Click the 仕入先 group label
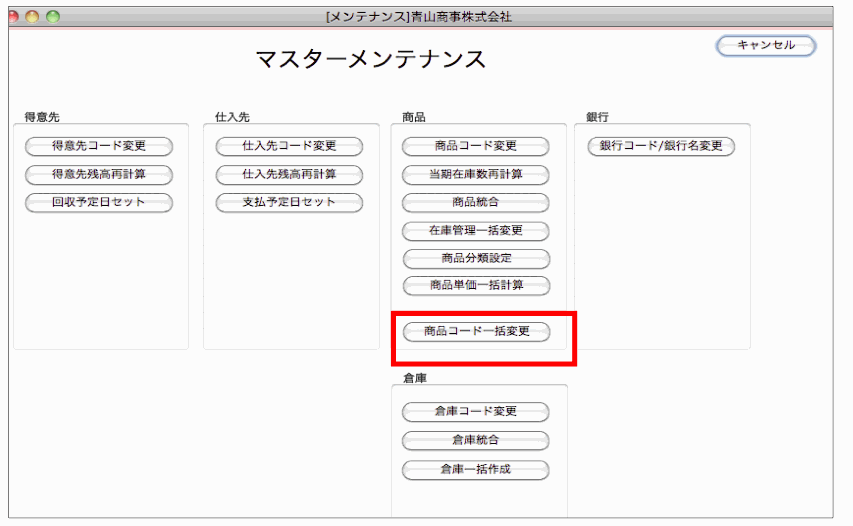This screenshot has height=526, width=853. coord(232,117)
